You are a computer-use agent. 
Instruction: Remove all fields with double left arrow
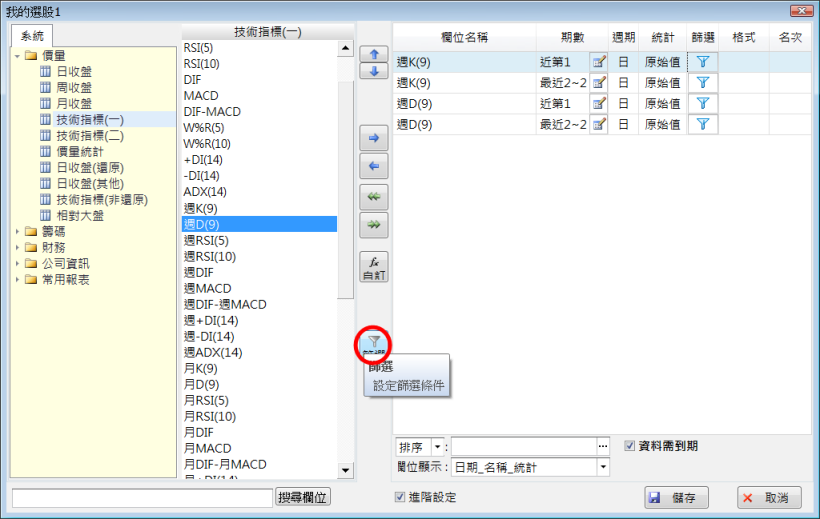coord(374,197)
